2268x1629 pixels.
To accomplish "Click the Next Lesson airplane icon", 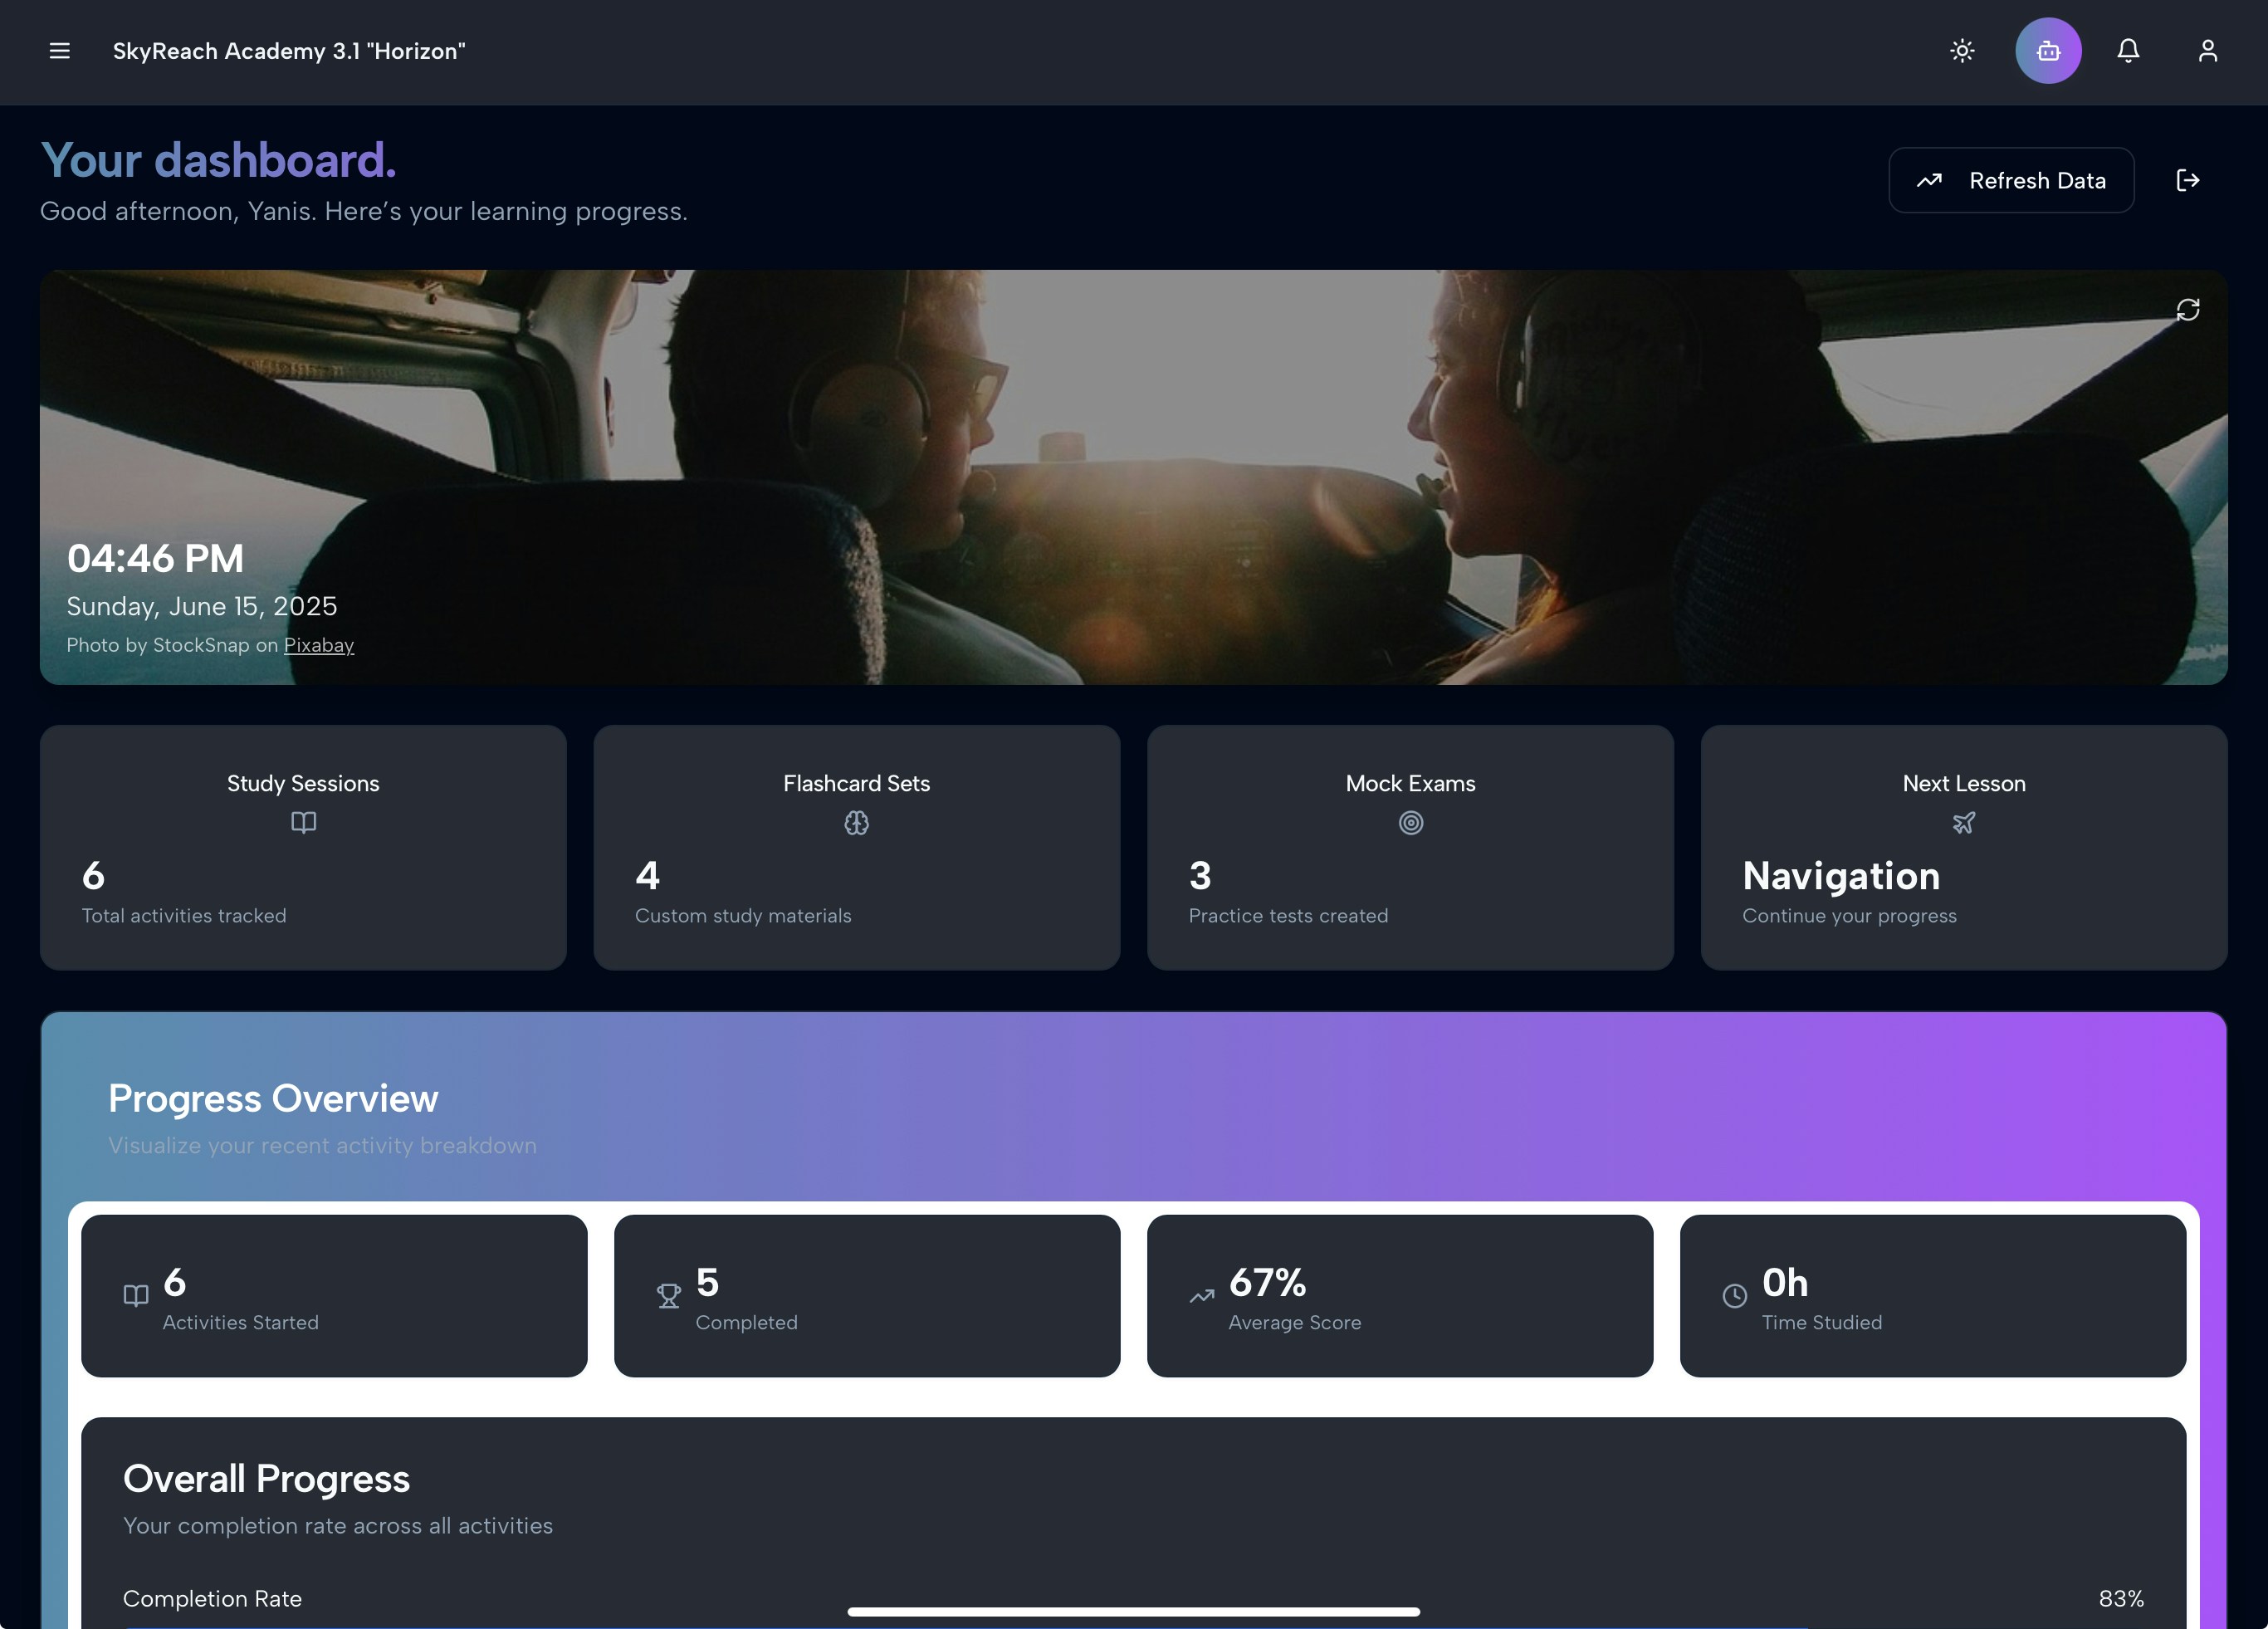I will pos(1963,823).
